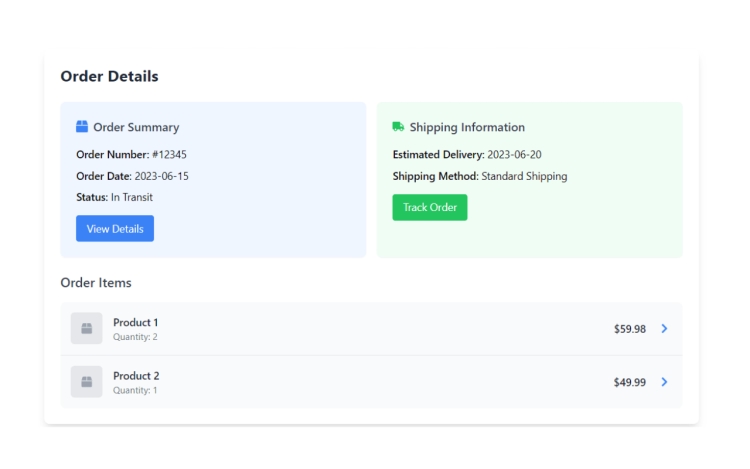Click the Product 2 box thumbnail icon
Viewport: 750px width, 469px height.
tap(87, 382)
